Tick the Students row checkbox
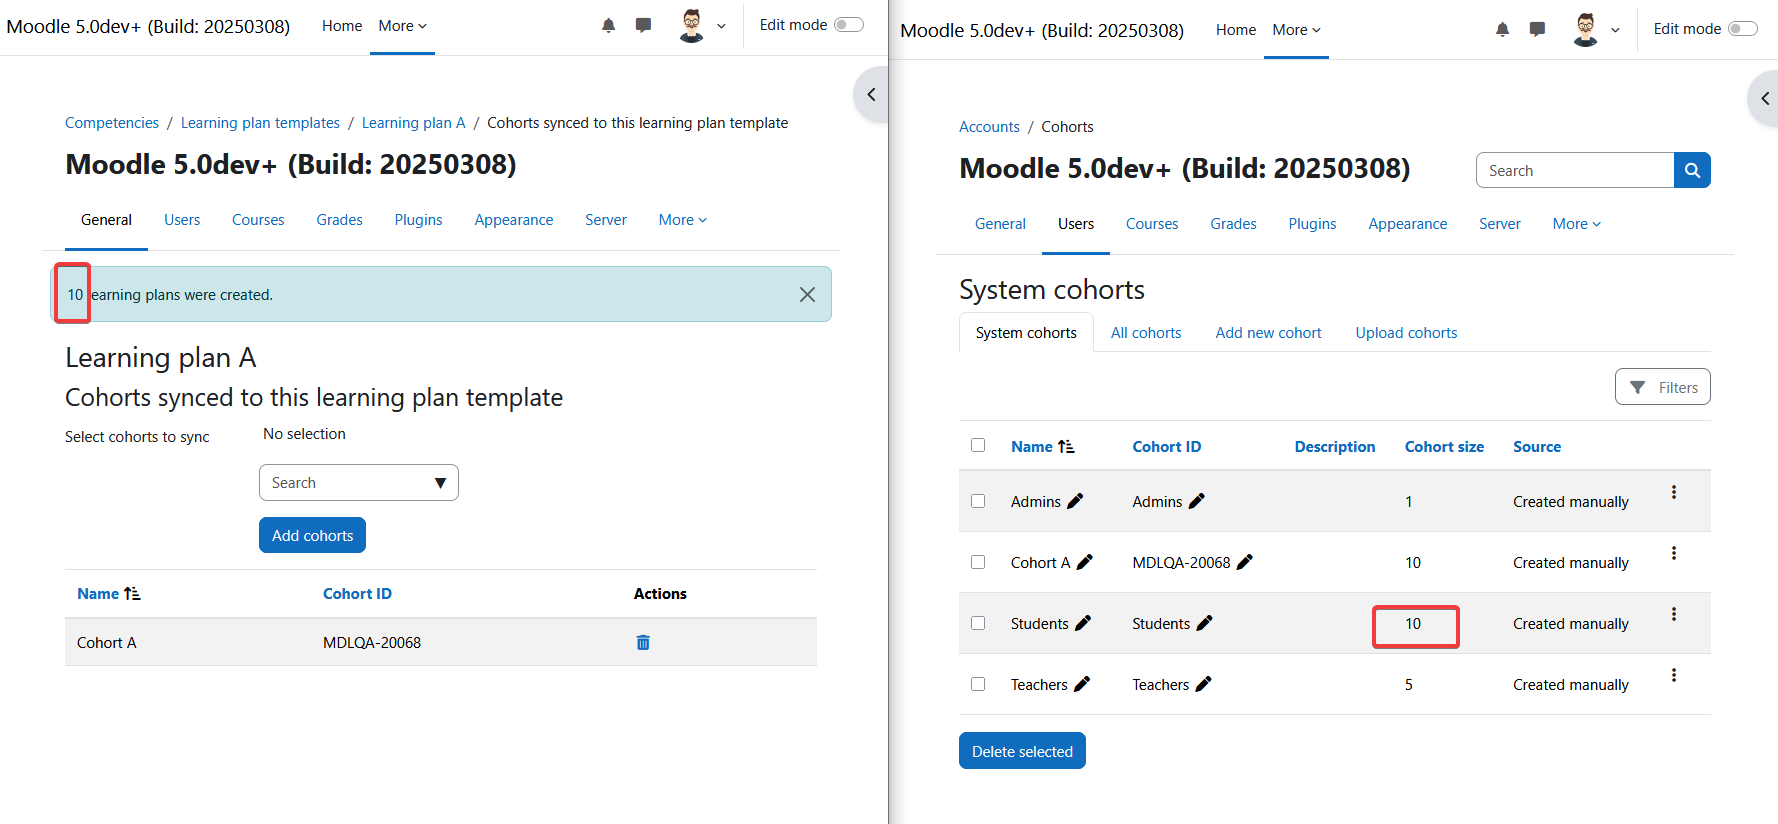1778x824 pixels. coord(978,623)
